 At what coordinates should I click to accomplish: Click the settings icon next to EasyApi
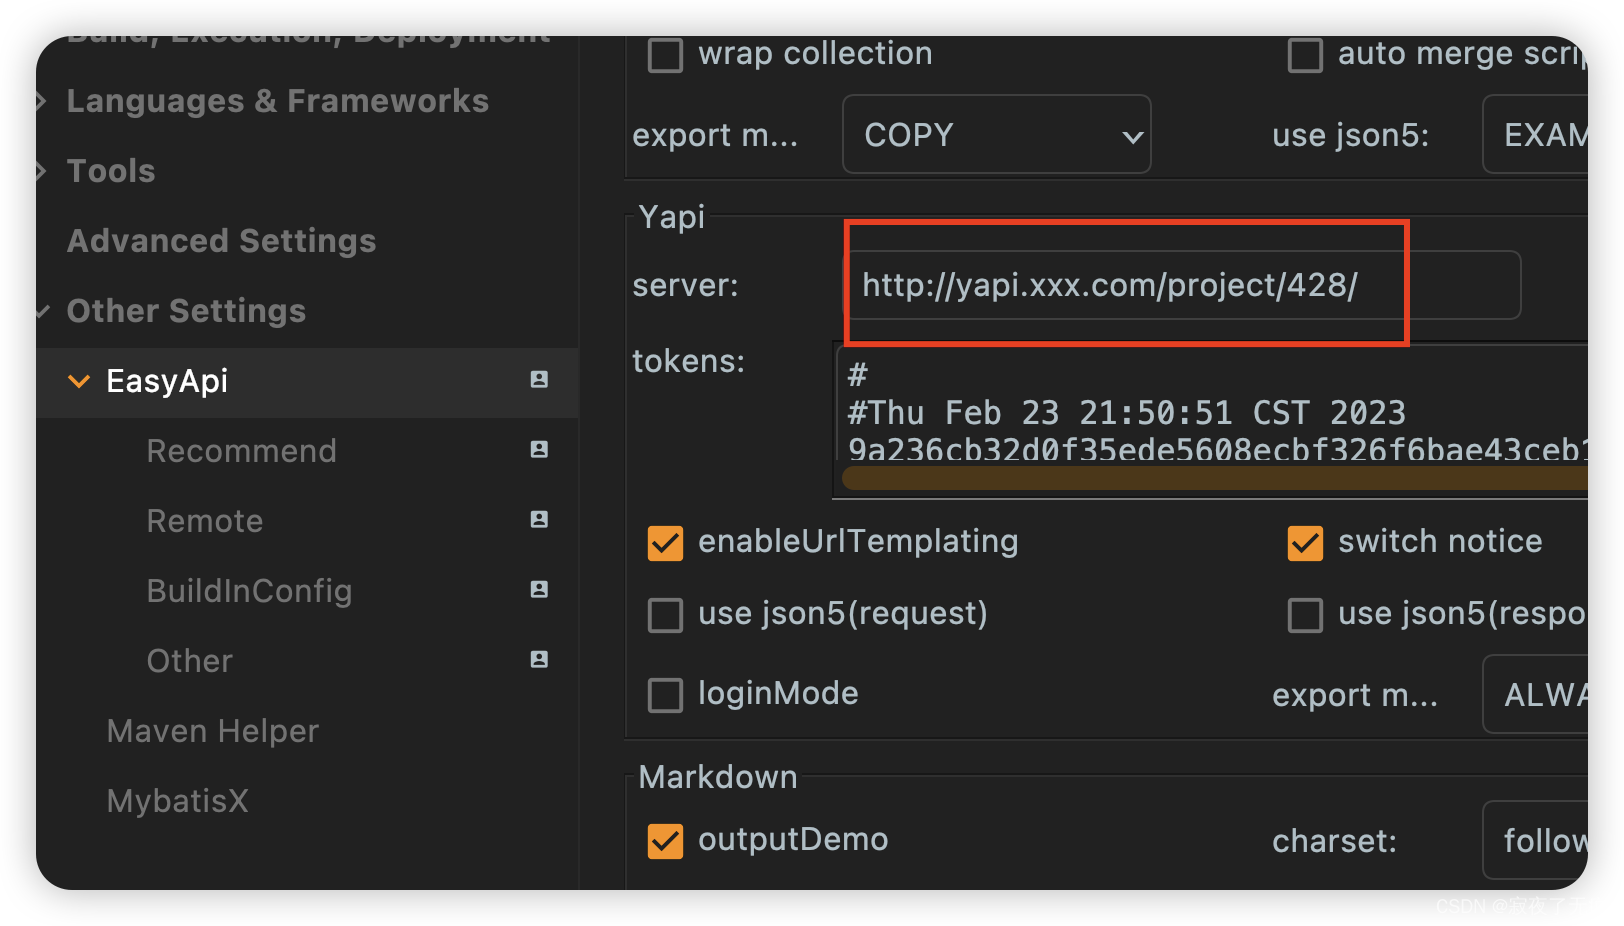(539, 381)
